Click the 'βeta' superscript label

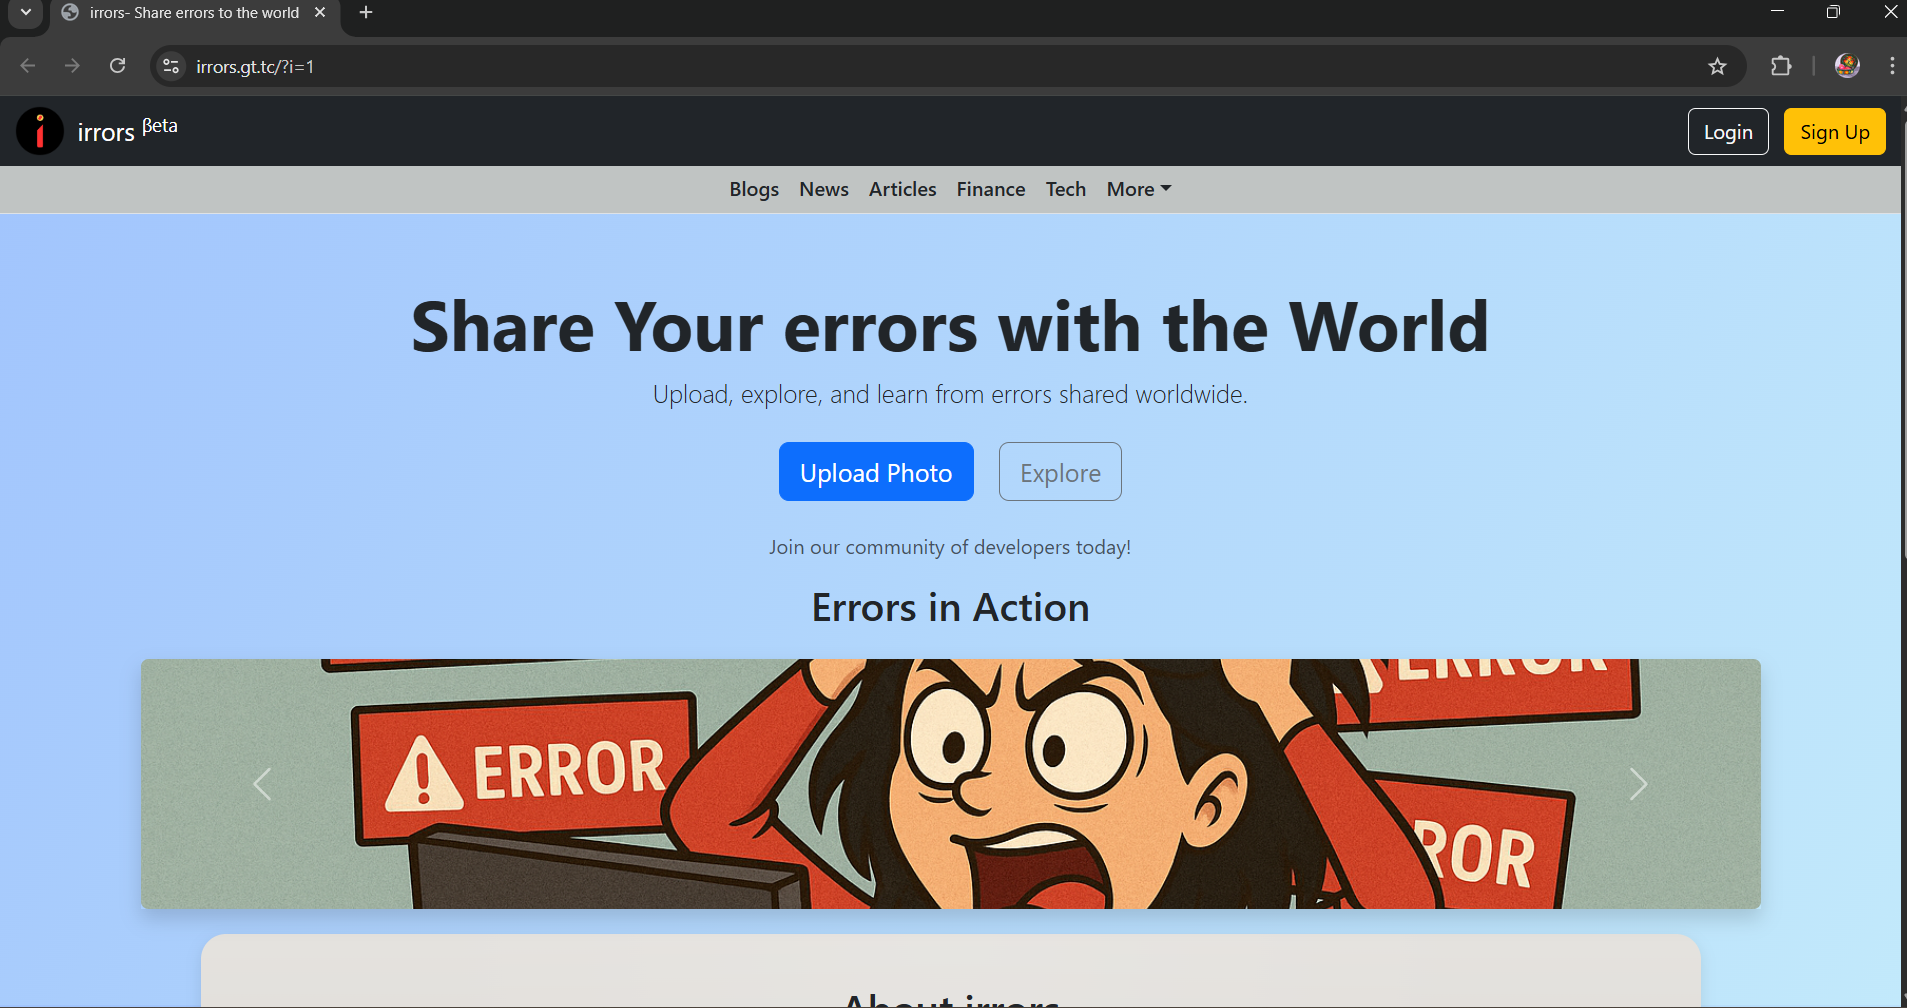[160, 126]
